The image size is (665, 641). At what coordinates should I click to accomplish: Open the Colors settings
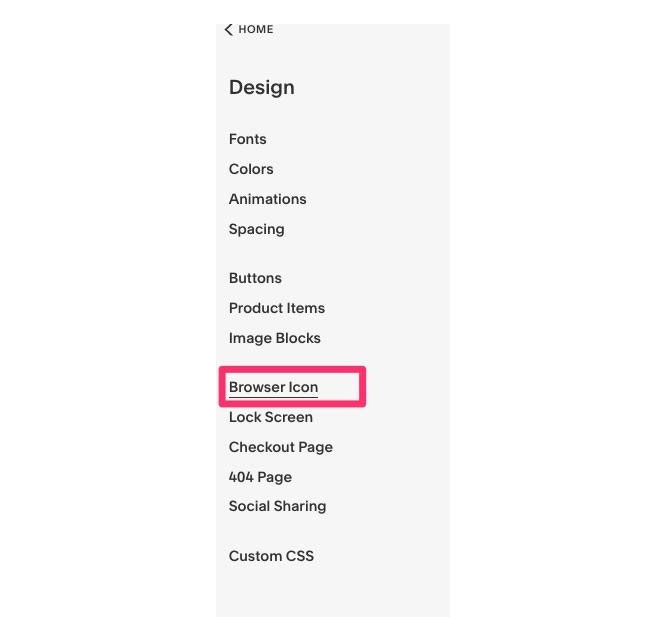(251, 169)
